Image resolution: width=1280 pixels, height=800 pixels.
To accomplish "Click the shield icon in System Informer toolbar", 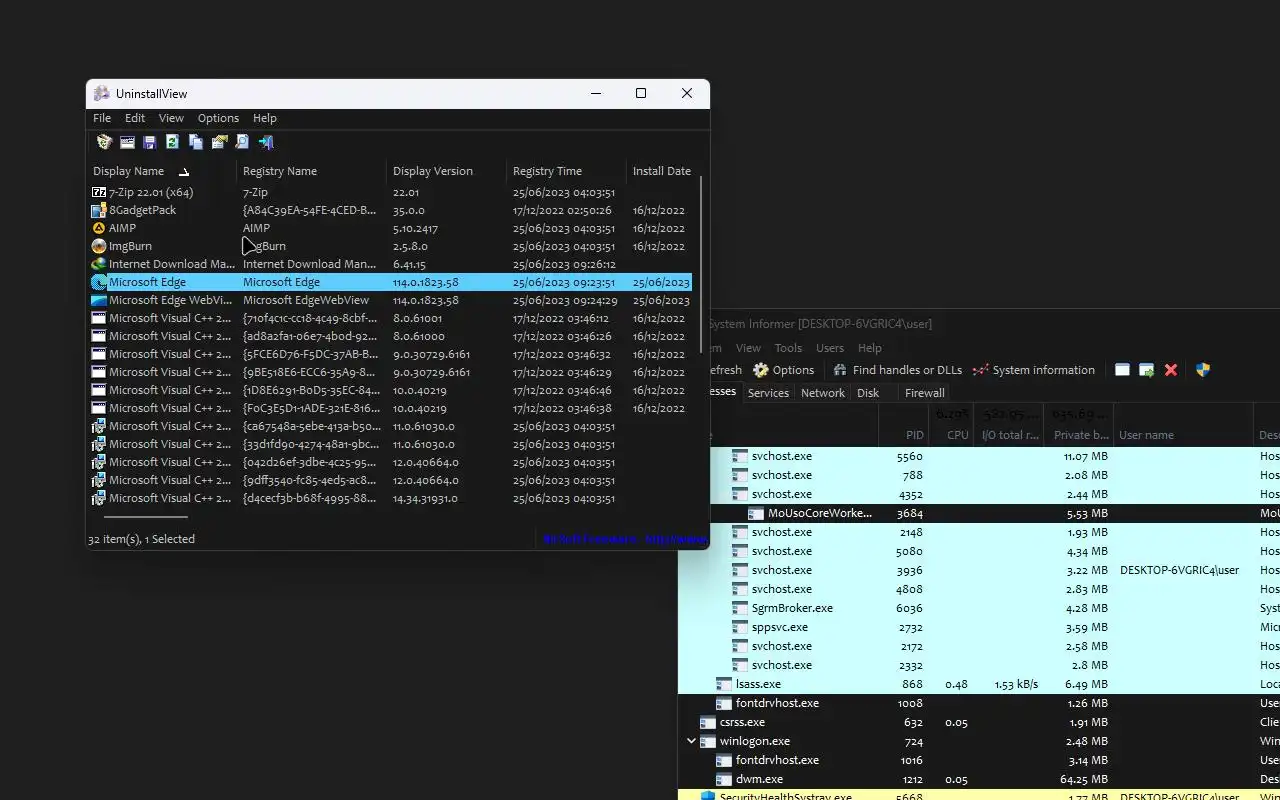I will [1203, 370].
